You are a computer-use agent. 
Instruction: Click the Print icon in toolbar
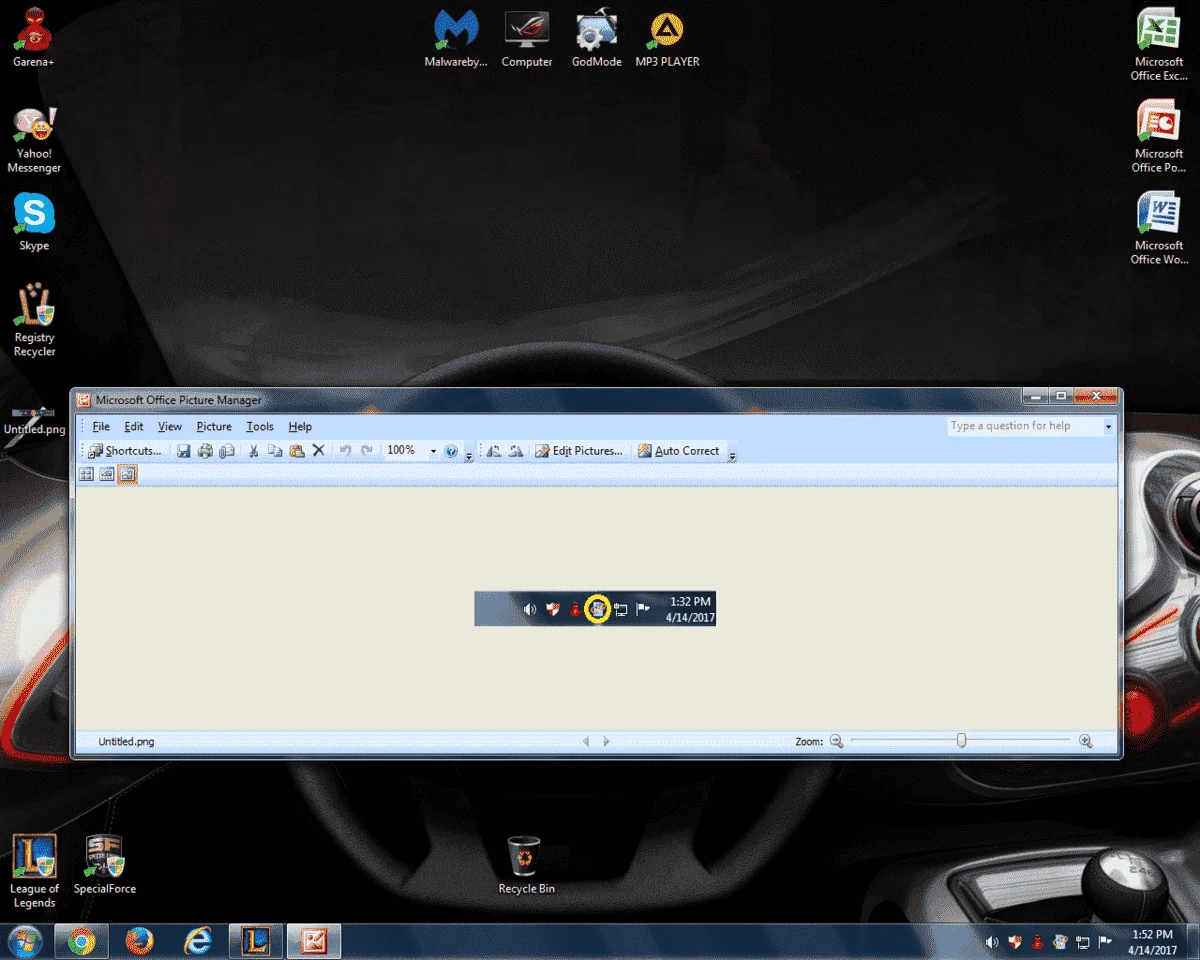205,451
